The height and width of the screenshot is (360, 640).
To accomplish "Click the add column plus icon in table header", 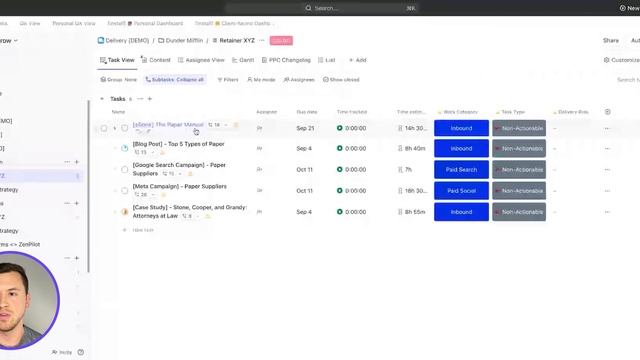I will 607,112.
